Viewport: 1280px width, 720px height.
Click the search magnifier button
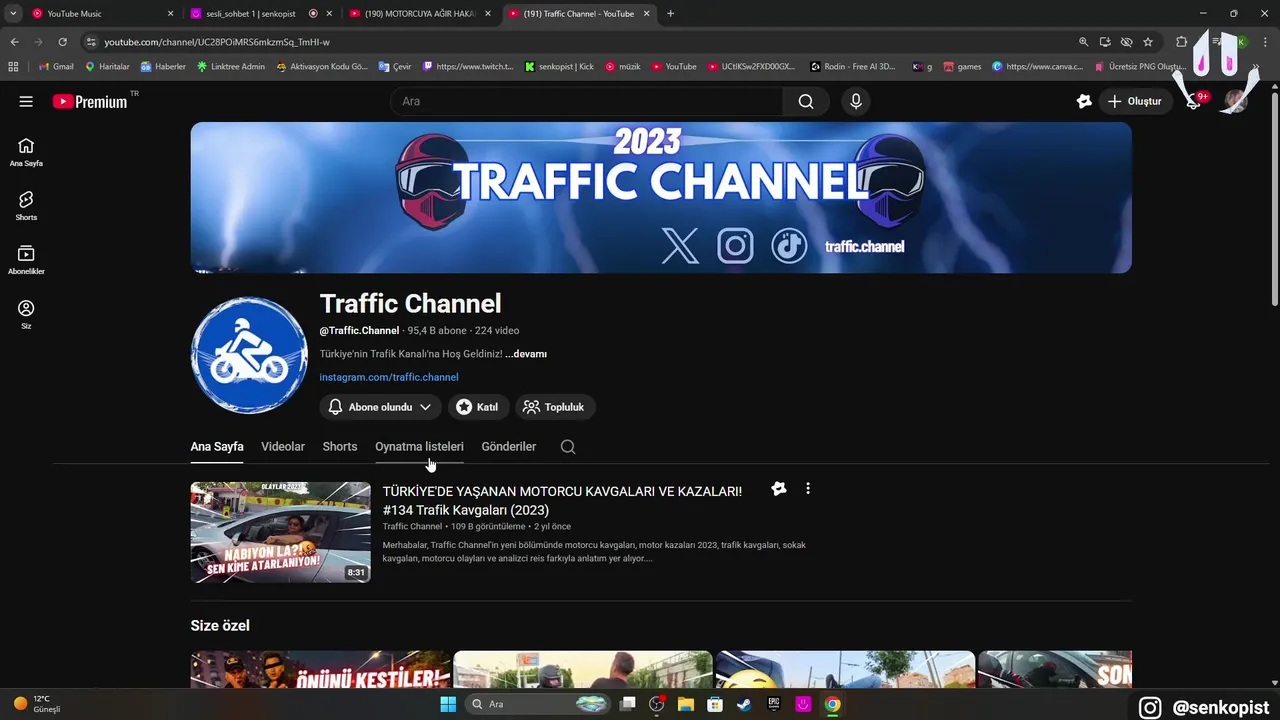[x=806, y=101]
